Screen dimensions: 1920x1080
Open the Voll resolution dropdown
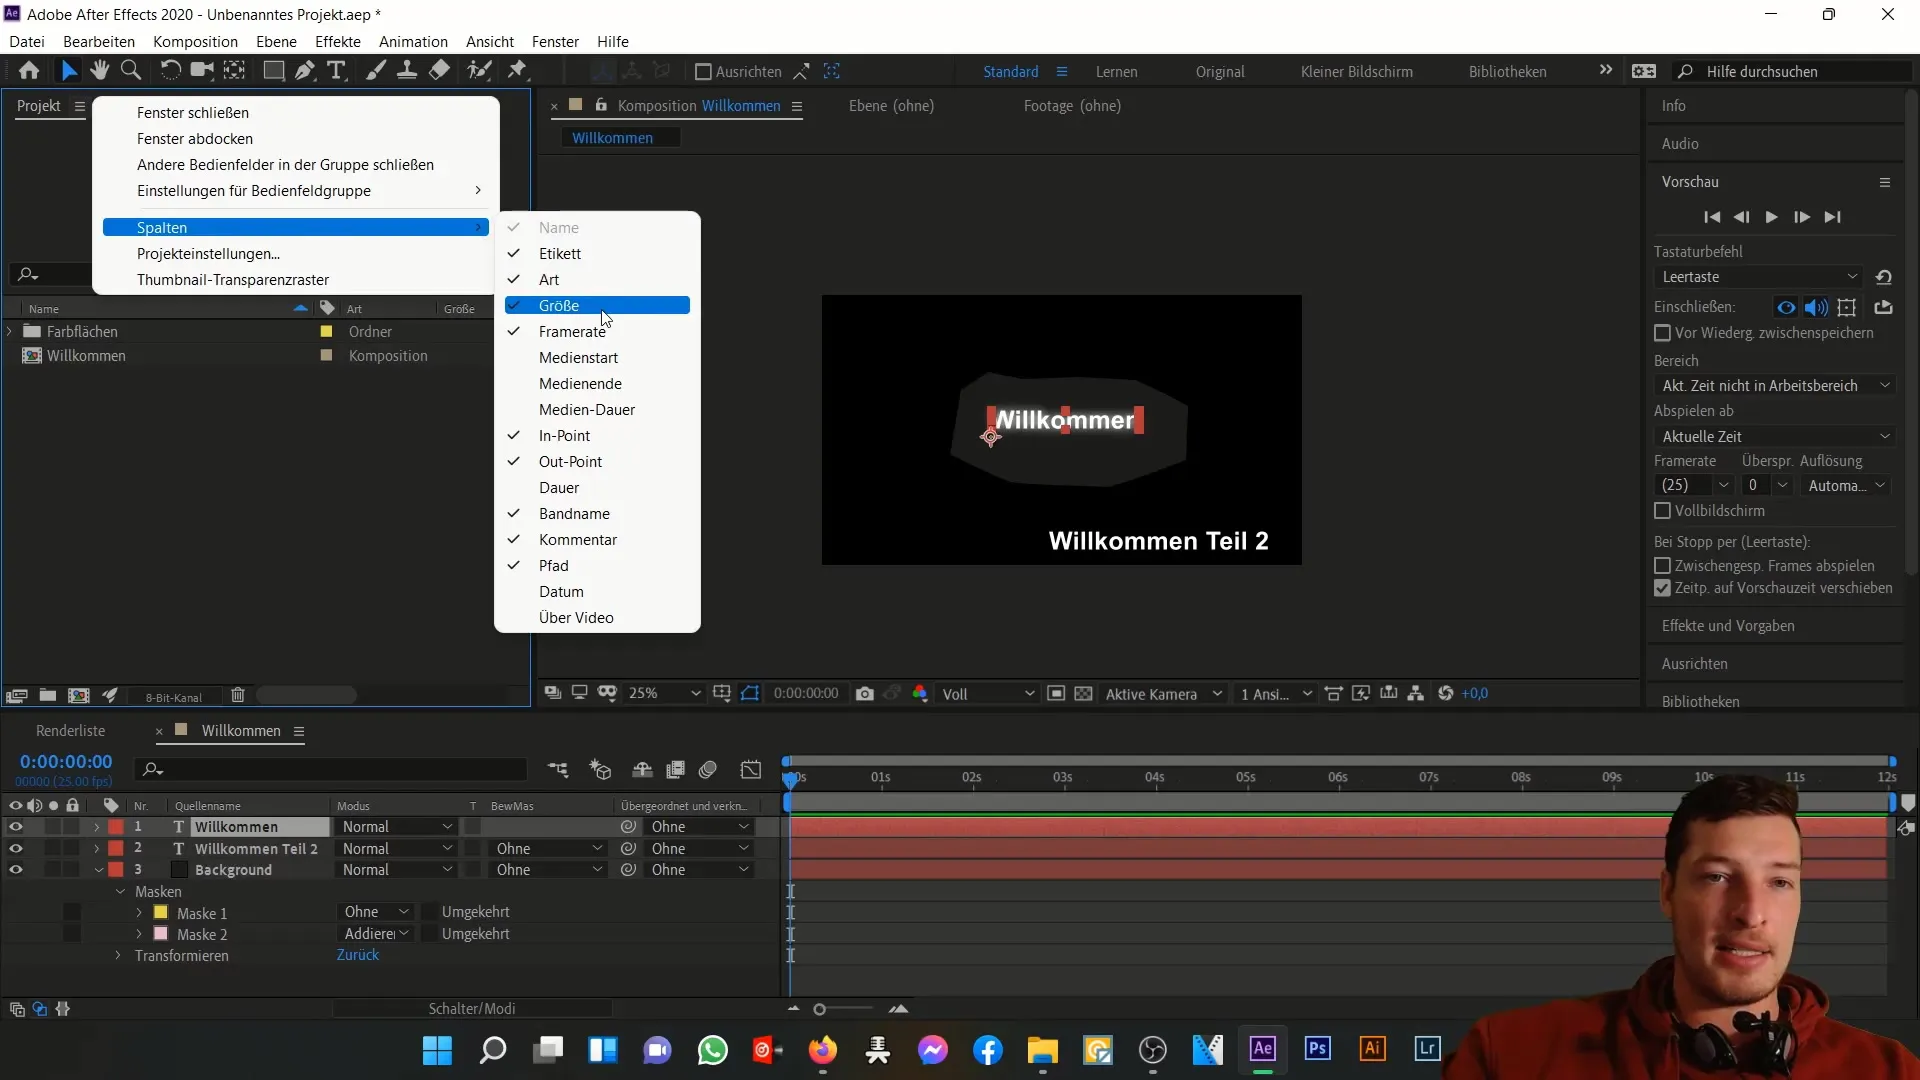tap(987, 694)
